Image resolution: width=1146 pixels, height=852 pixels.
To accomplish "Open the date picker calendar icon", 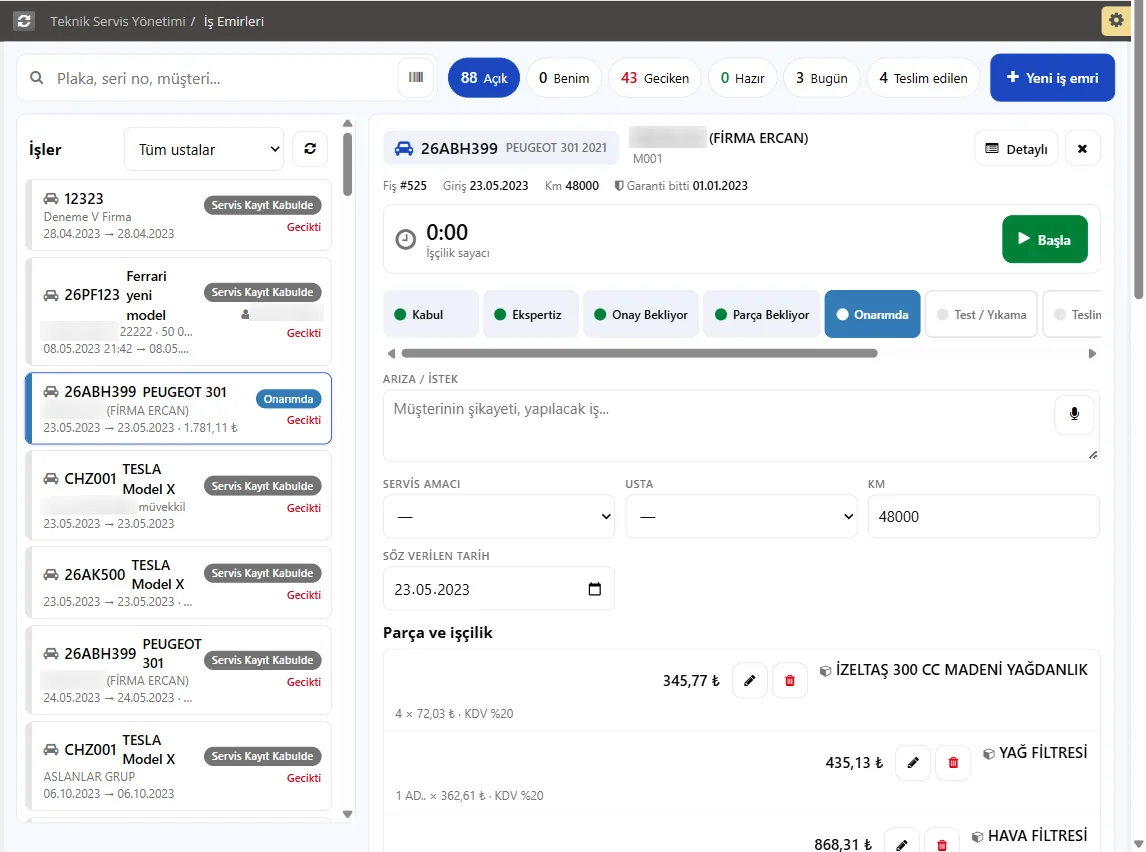I will [x=595, y=589].
